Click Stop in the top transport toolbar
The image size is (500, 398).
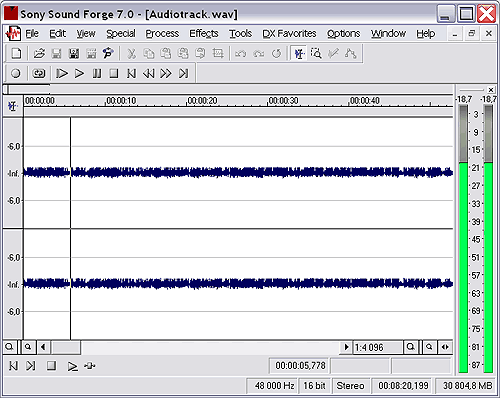point(114,73)
